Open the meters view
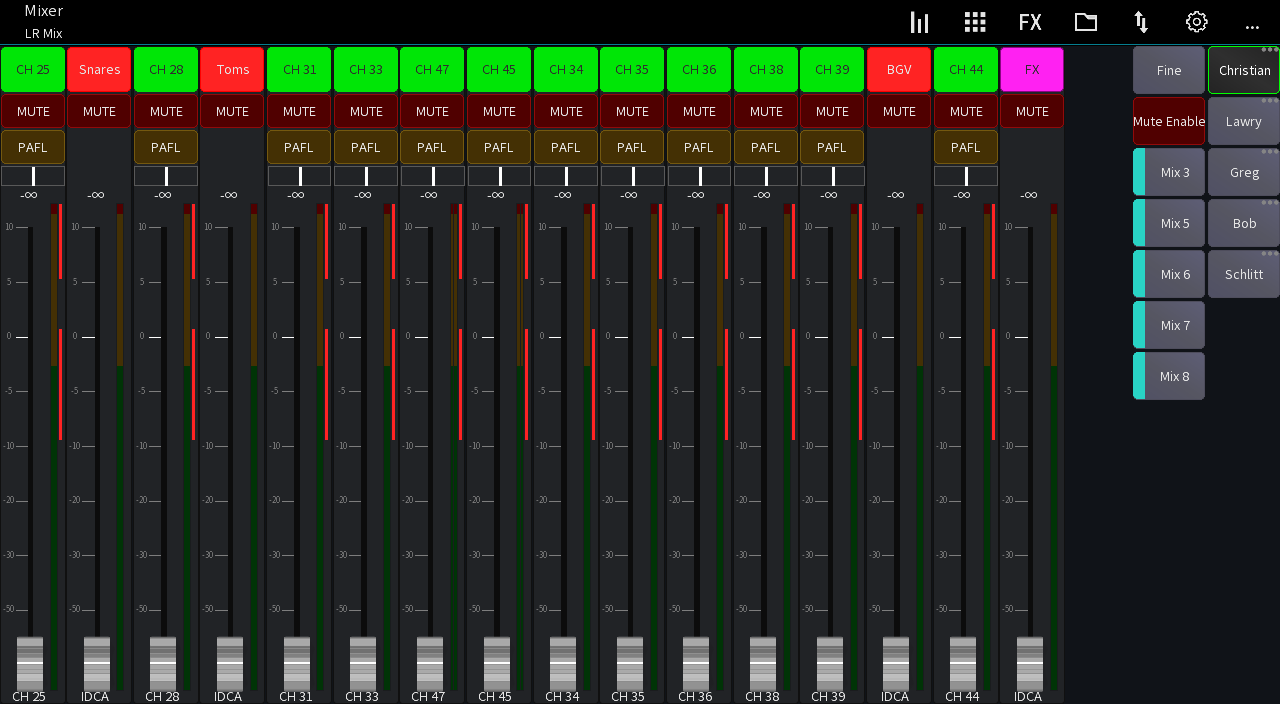 (x=919, y=21)
